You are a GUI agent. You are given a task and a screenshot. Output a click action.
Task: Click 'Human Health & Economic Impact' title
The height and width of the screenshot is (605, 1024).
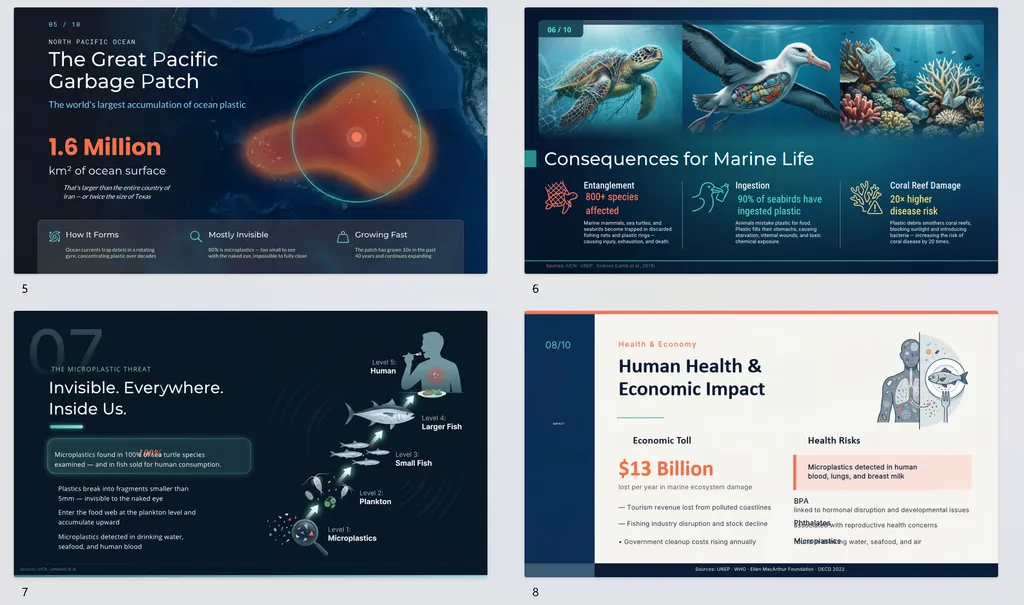(x=691, y=377)
